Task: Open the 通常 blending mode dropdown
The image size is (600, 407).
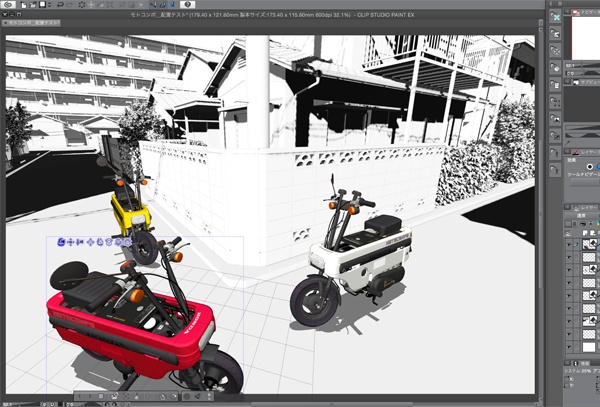Action: (x=583, y=216)
